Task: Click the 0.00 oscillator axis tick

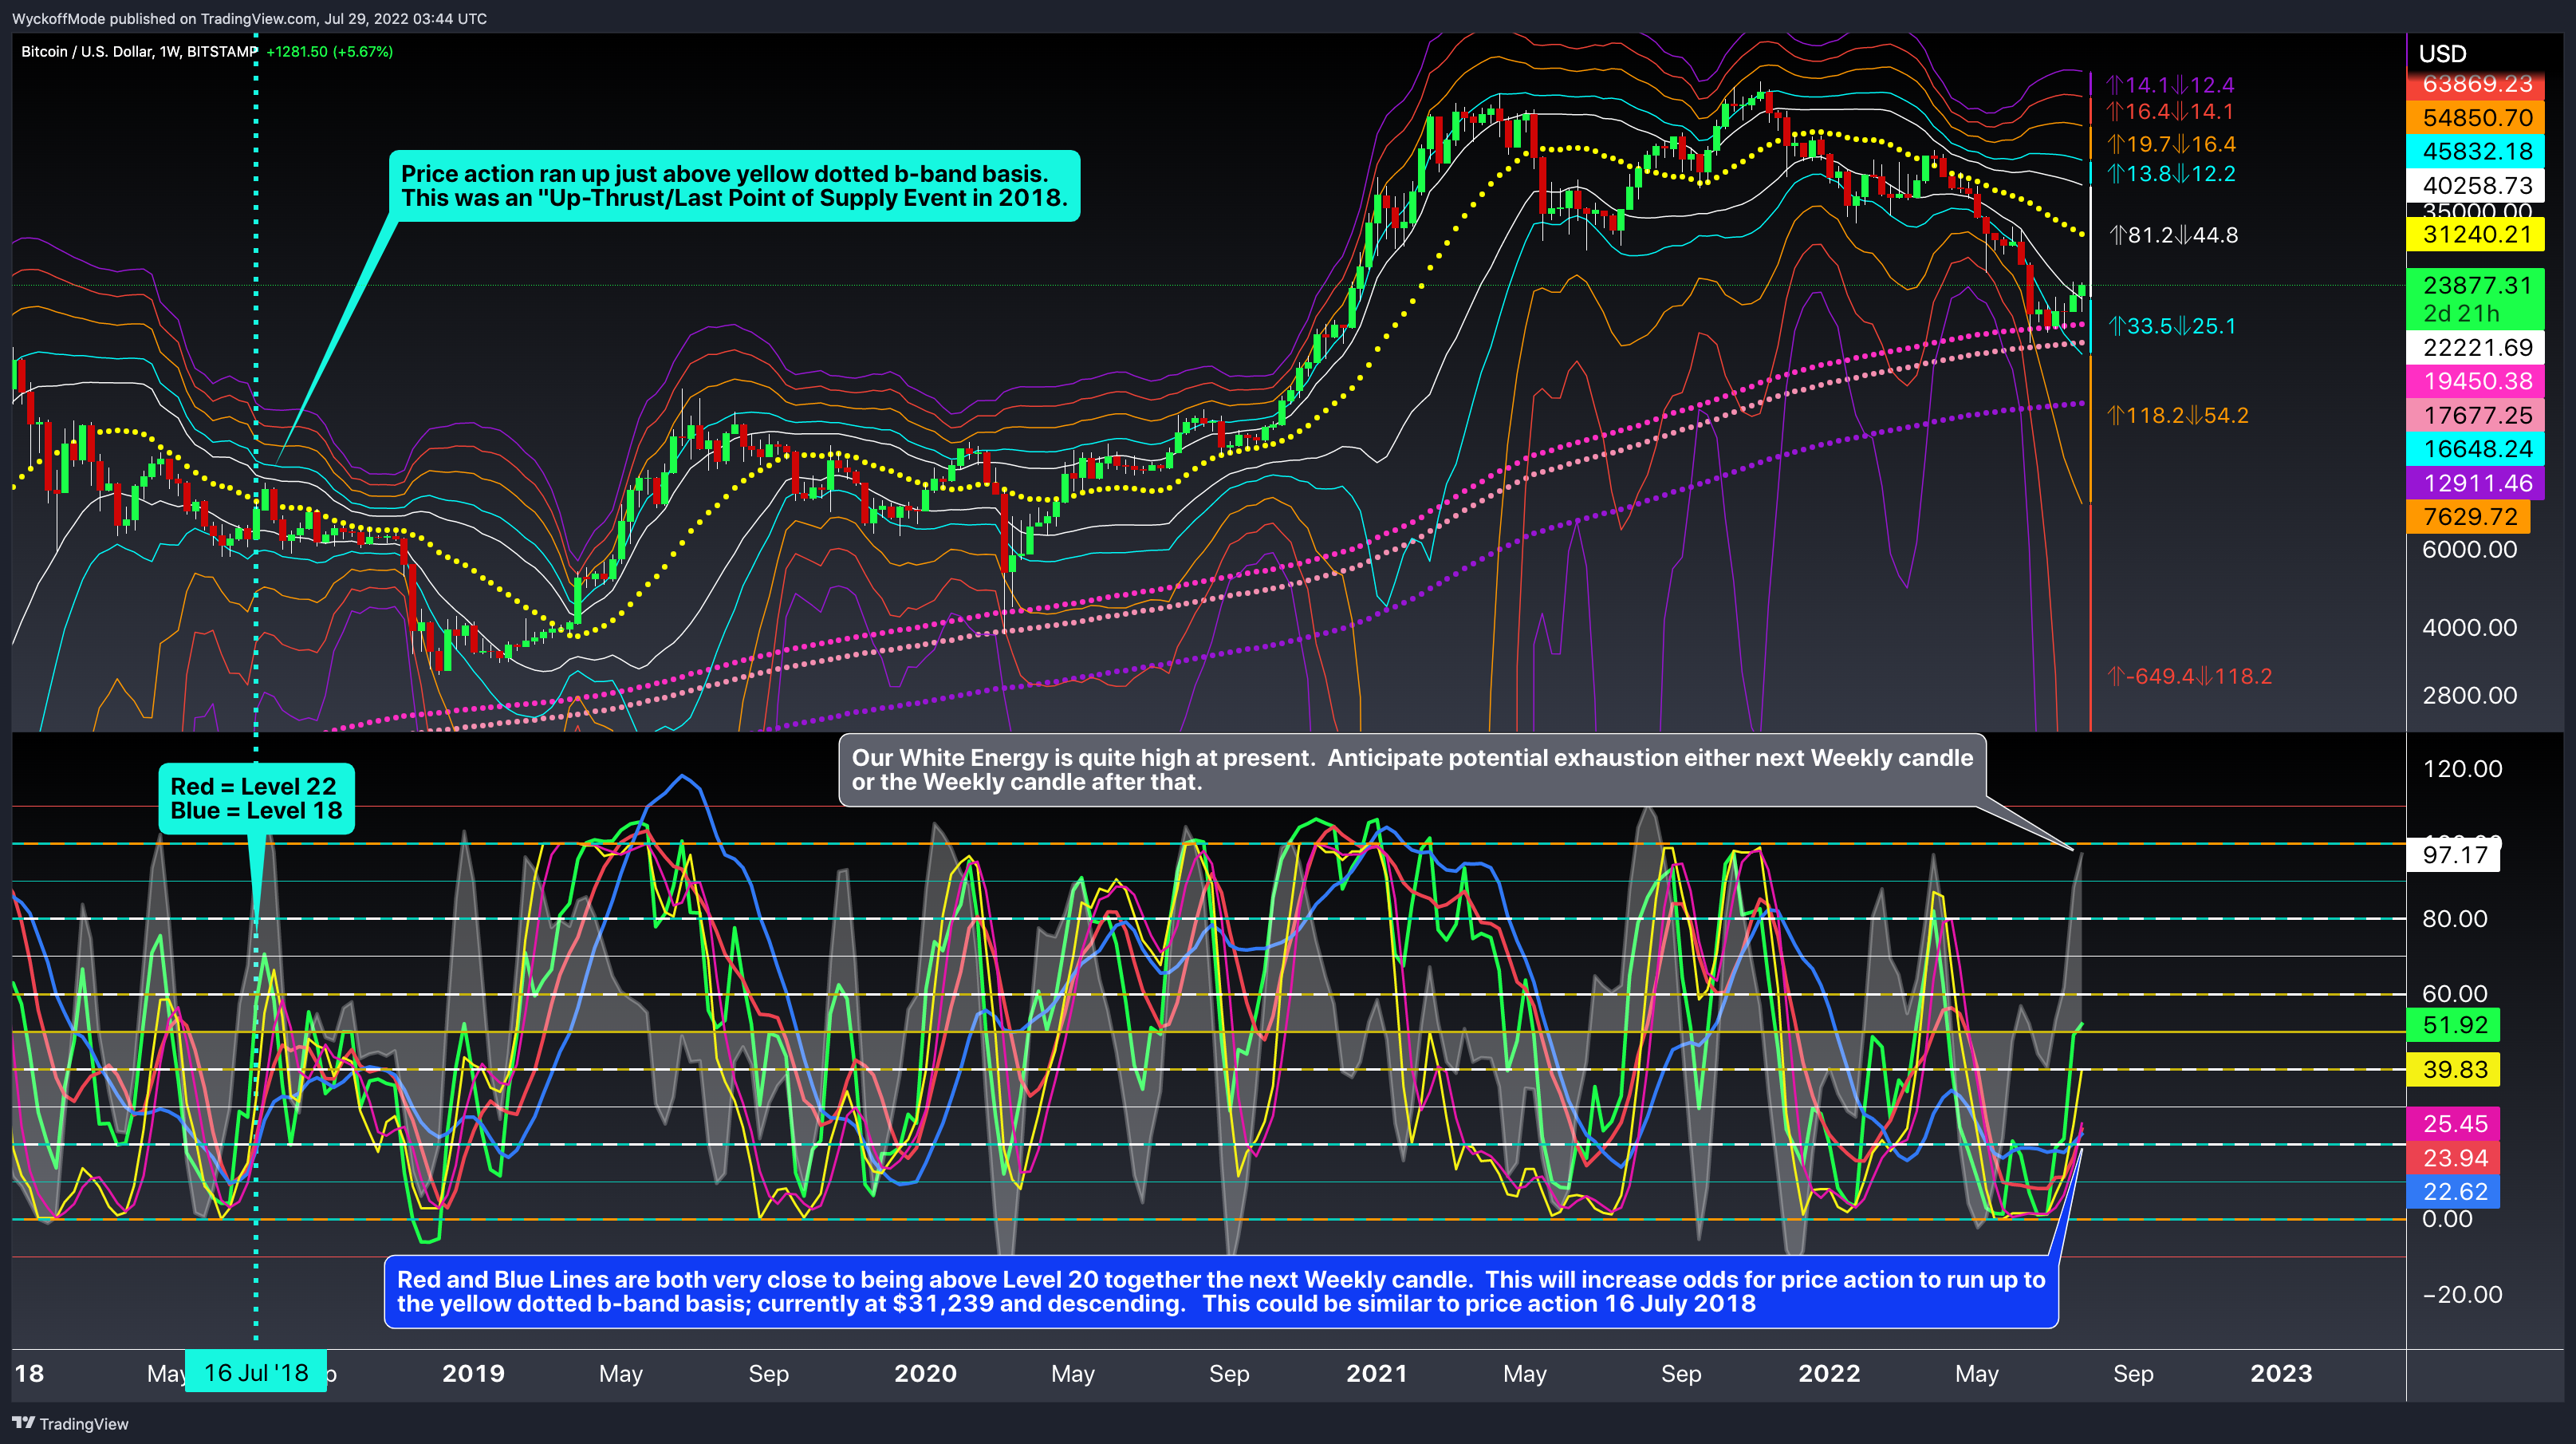Action: (2447, 1219)
